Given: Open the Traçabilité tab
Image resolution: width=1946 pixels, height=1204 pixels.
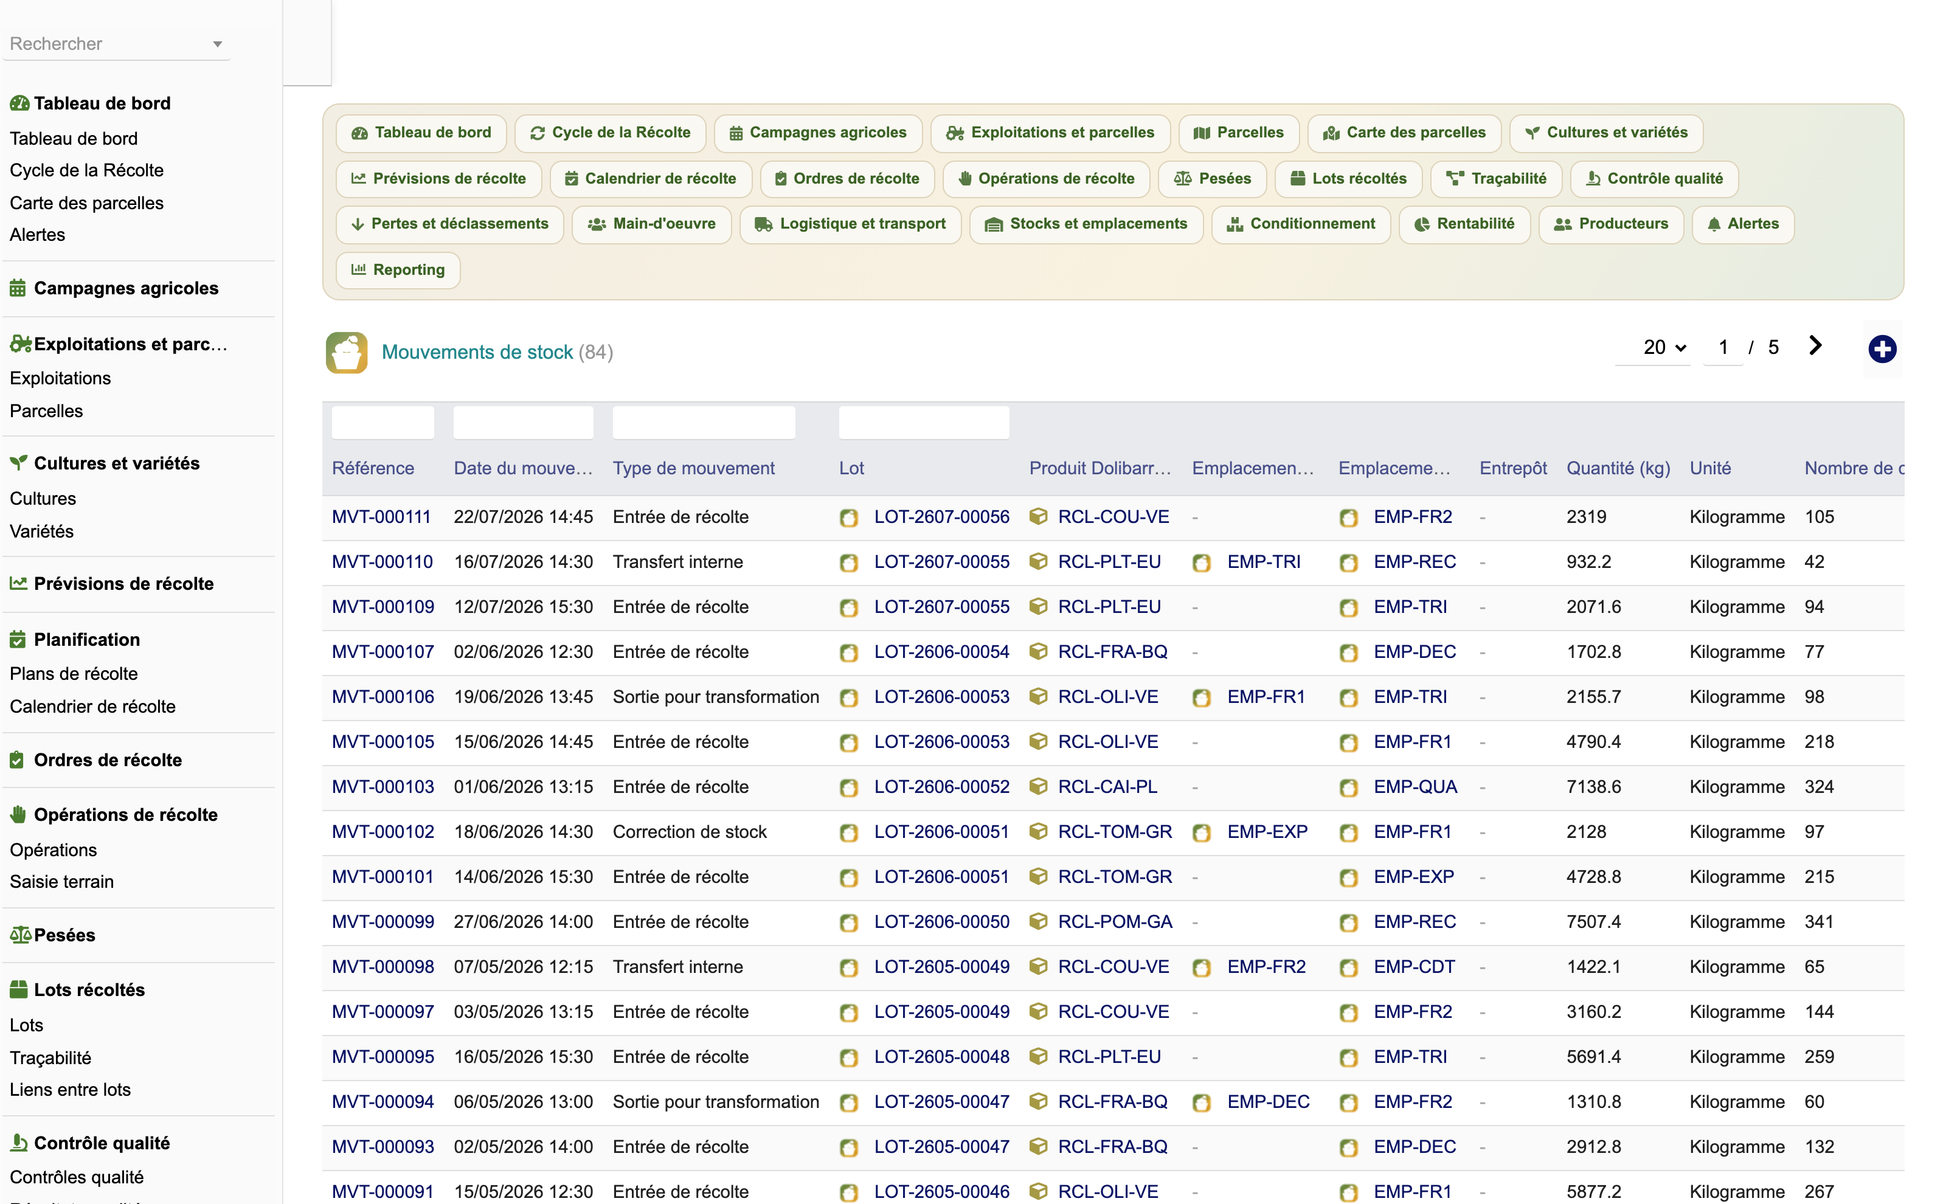Looking at the screenshot, I should click(1496, 179).
